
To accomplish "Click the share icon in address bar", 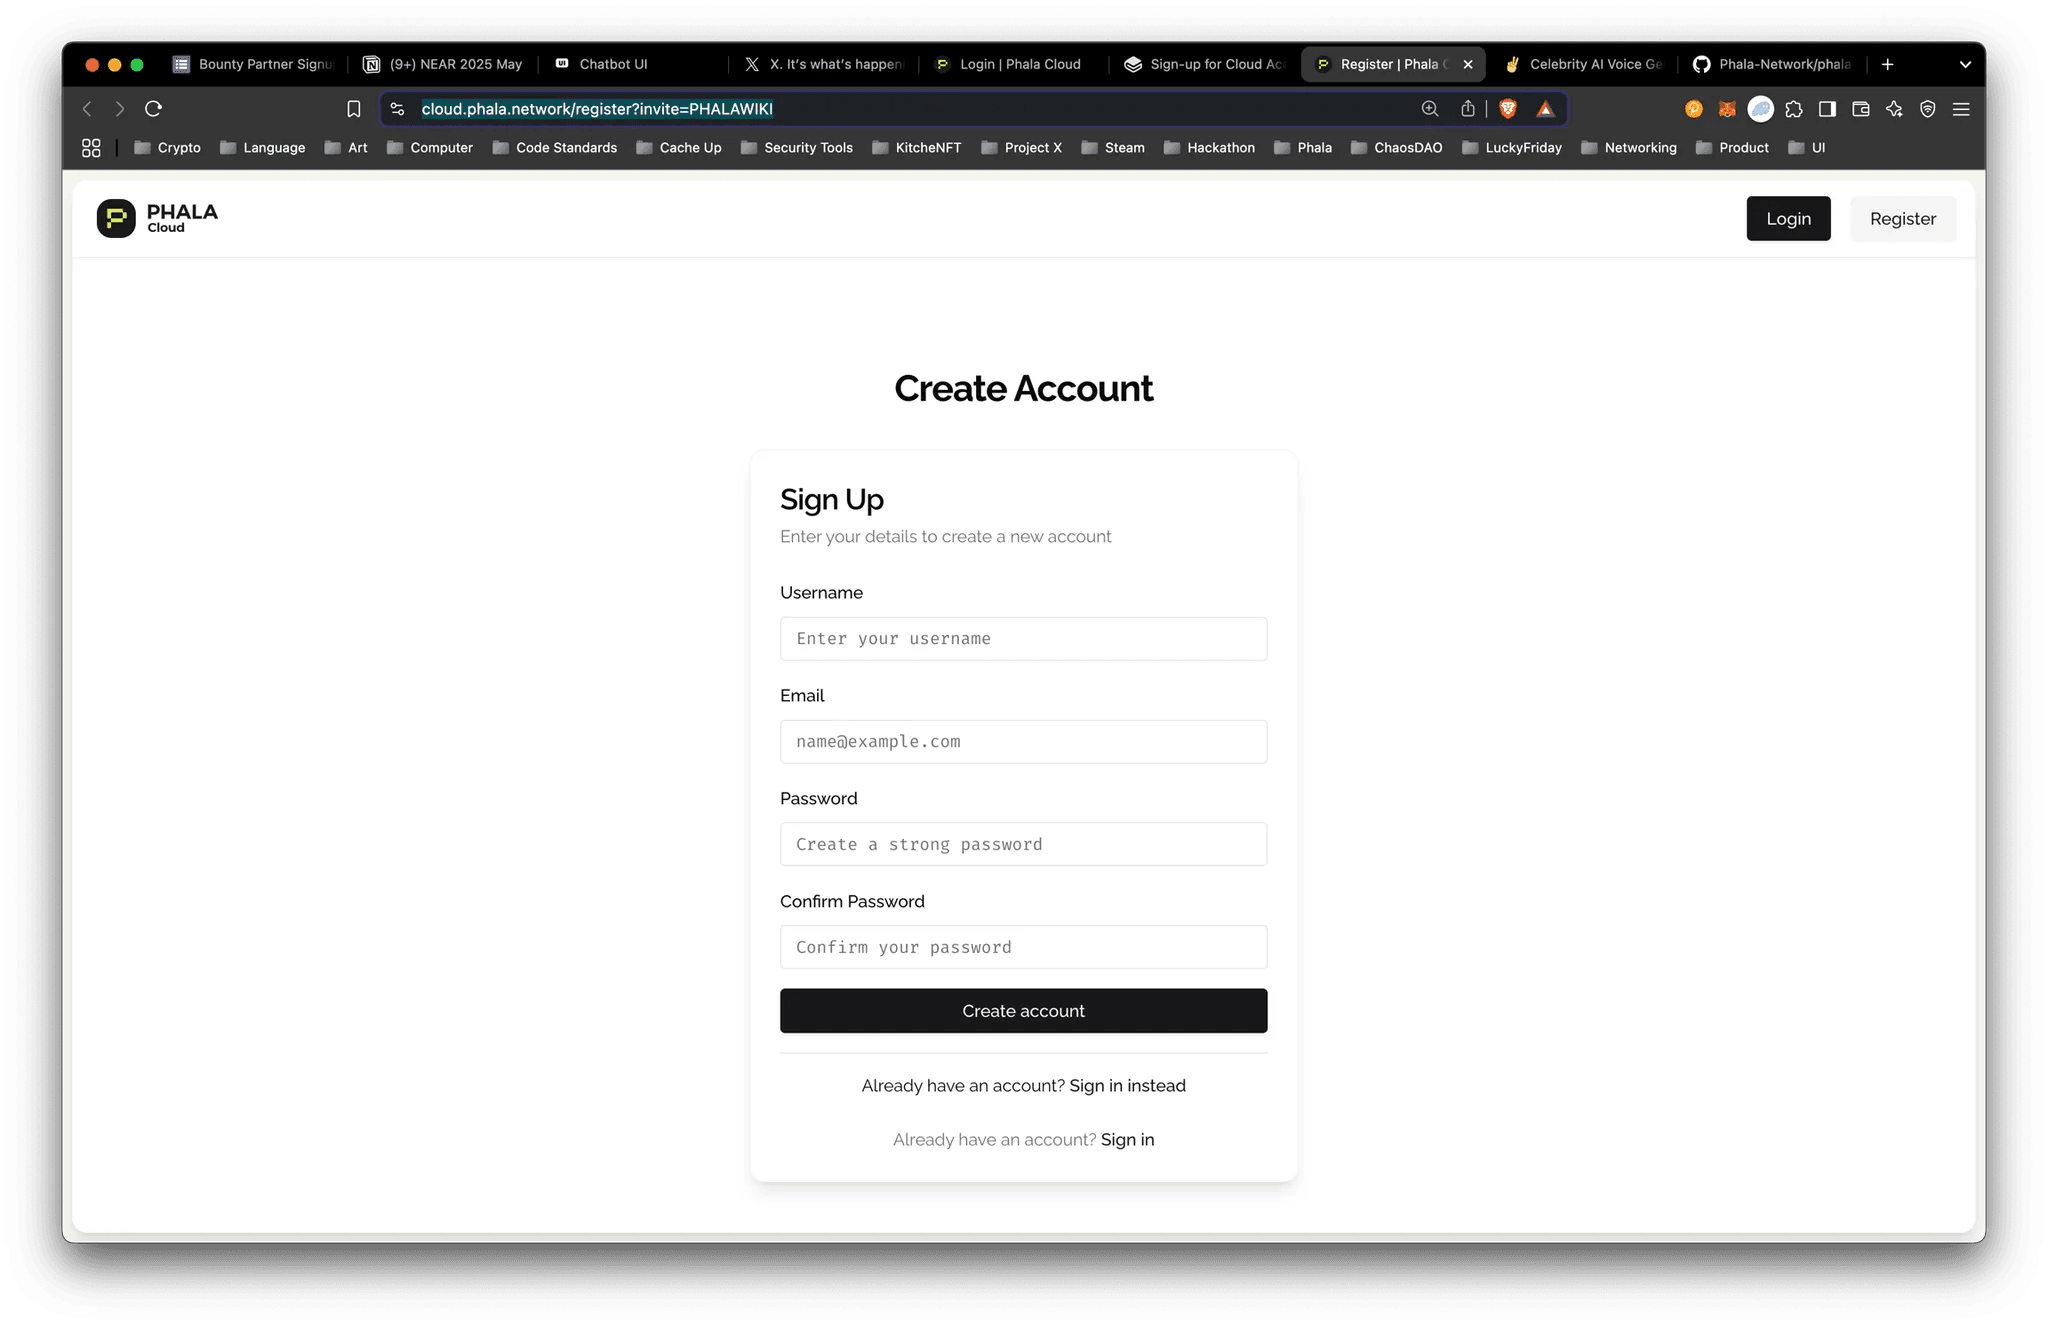I will point(1467,109).
